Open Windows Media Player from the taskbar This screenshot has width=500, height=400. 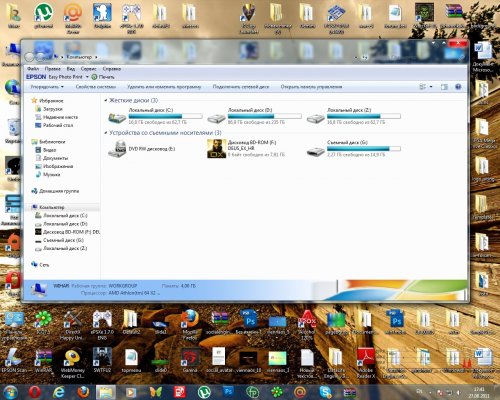(x=131, y=392)
